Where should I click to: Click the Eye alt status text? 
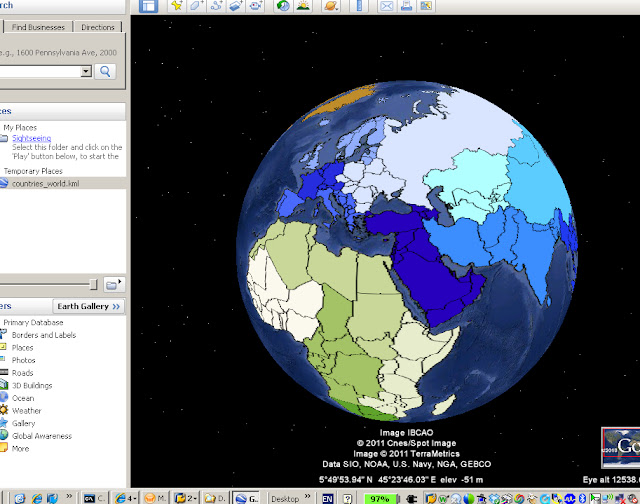[611, 480]
